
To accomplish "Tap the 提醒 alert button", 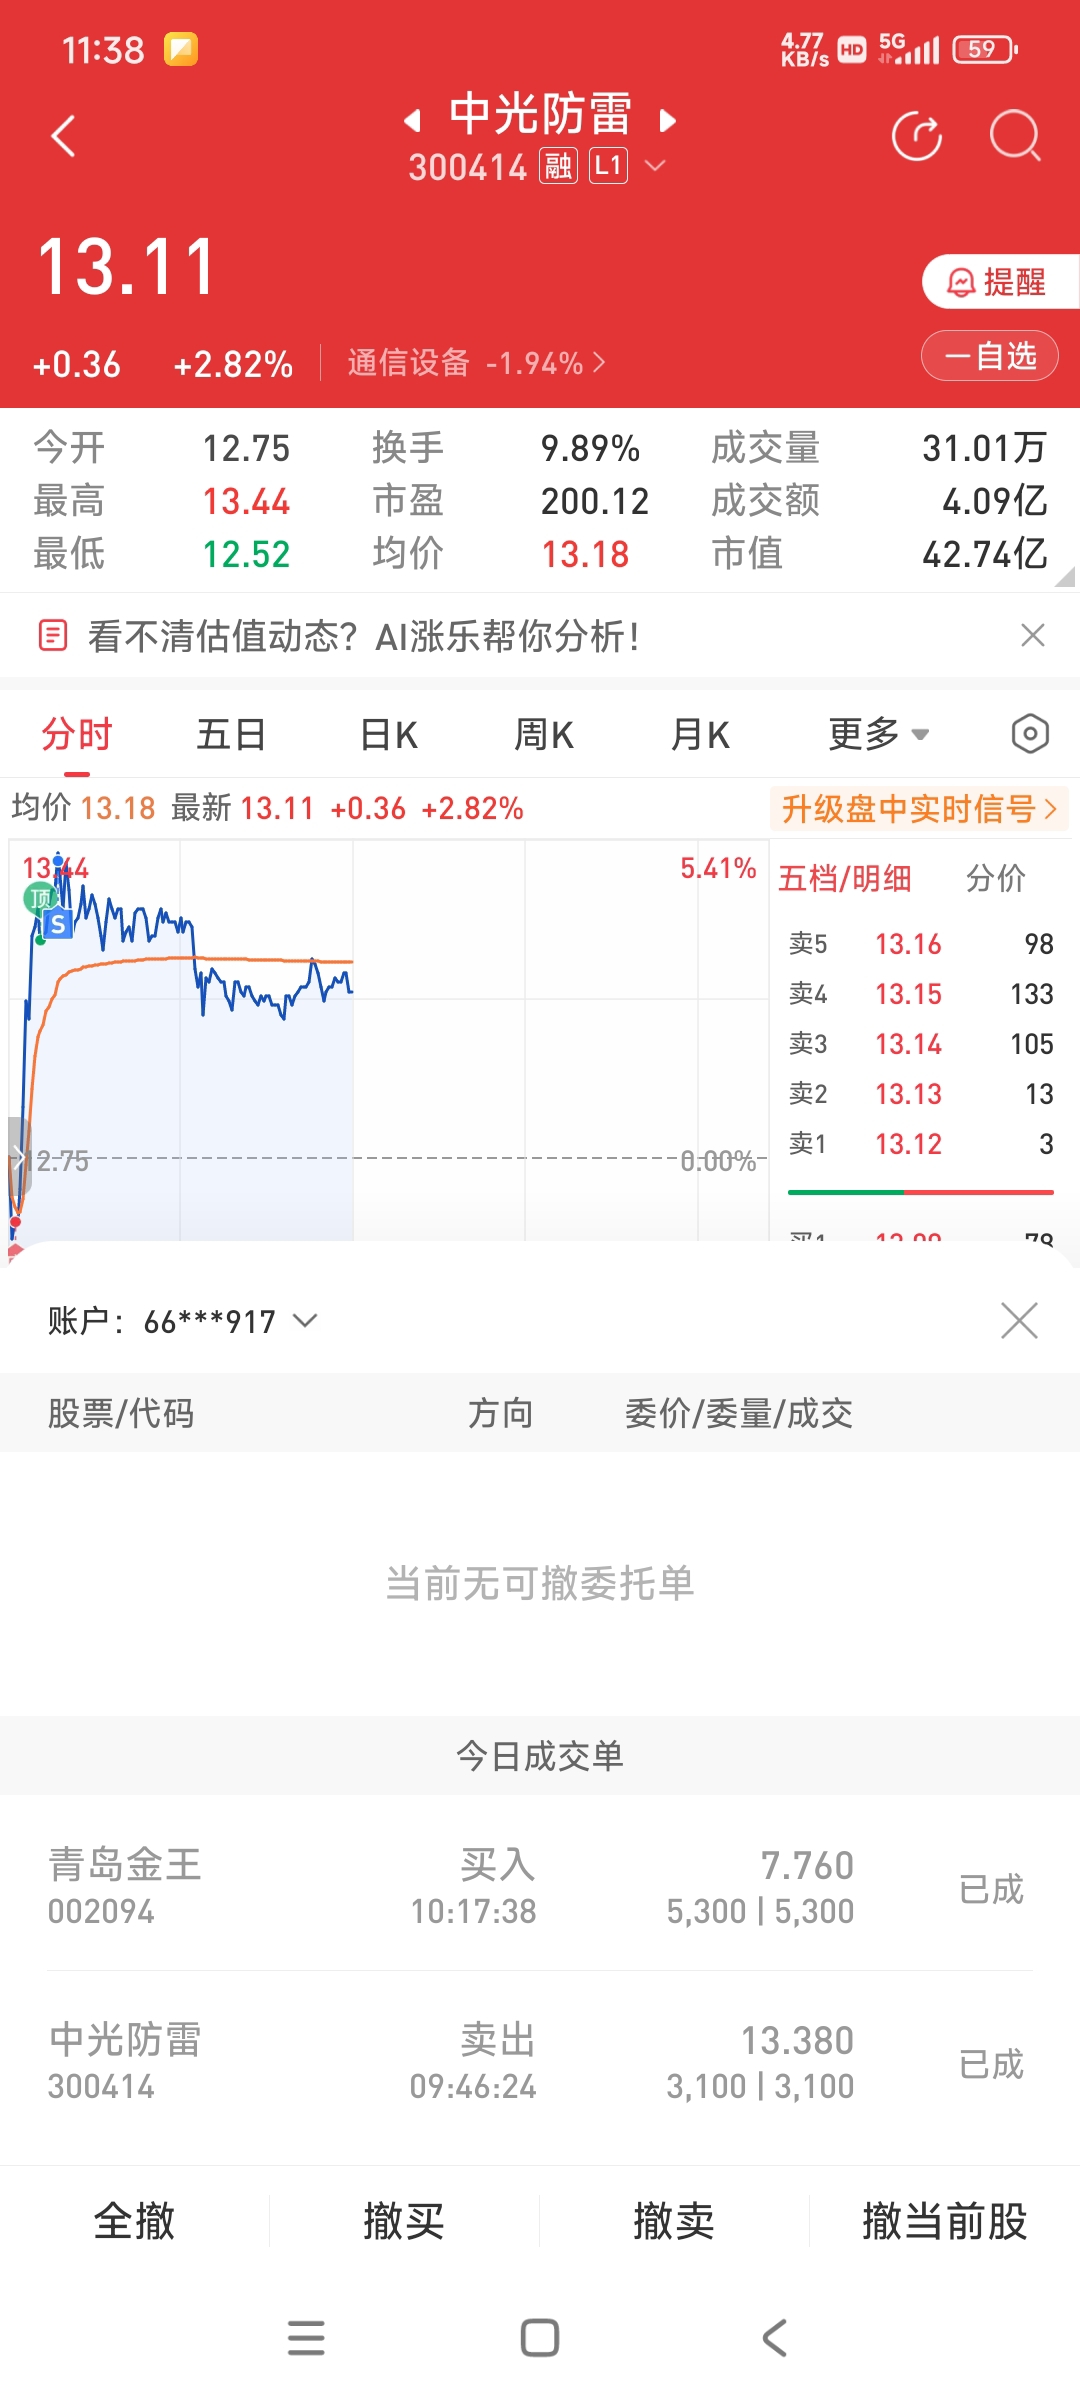I will (x=1000, y=282).
